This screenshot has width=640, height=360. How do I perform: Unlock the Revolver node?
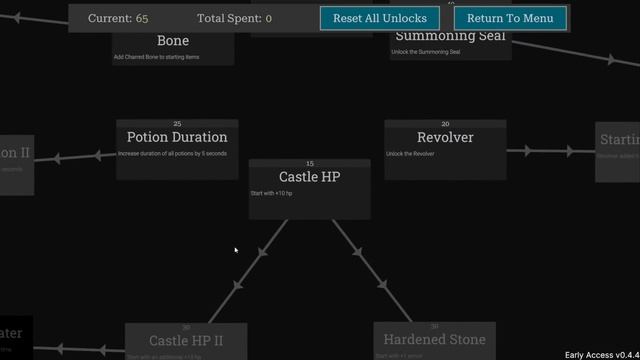[x=445, y=150]
